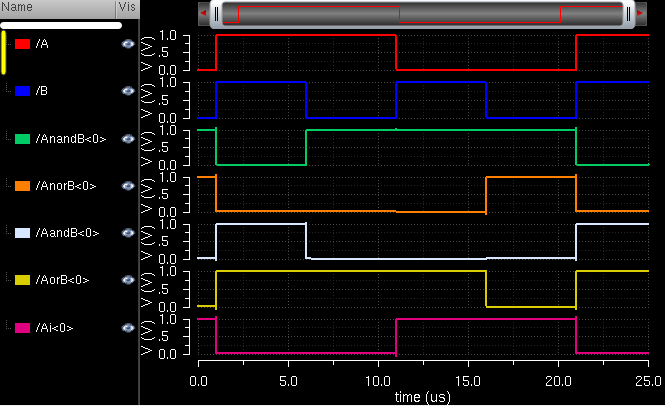665x406 pixels.
Task: Select the /AnandB<0> signal name
Action: click(71, 139)
